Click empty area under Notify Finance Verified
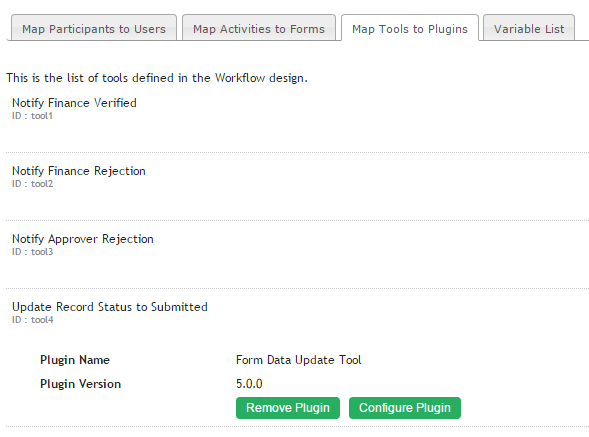This screenshot has width=589, height=437. pyautogui.click(x=297, y=136)
